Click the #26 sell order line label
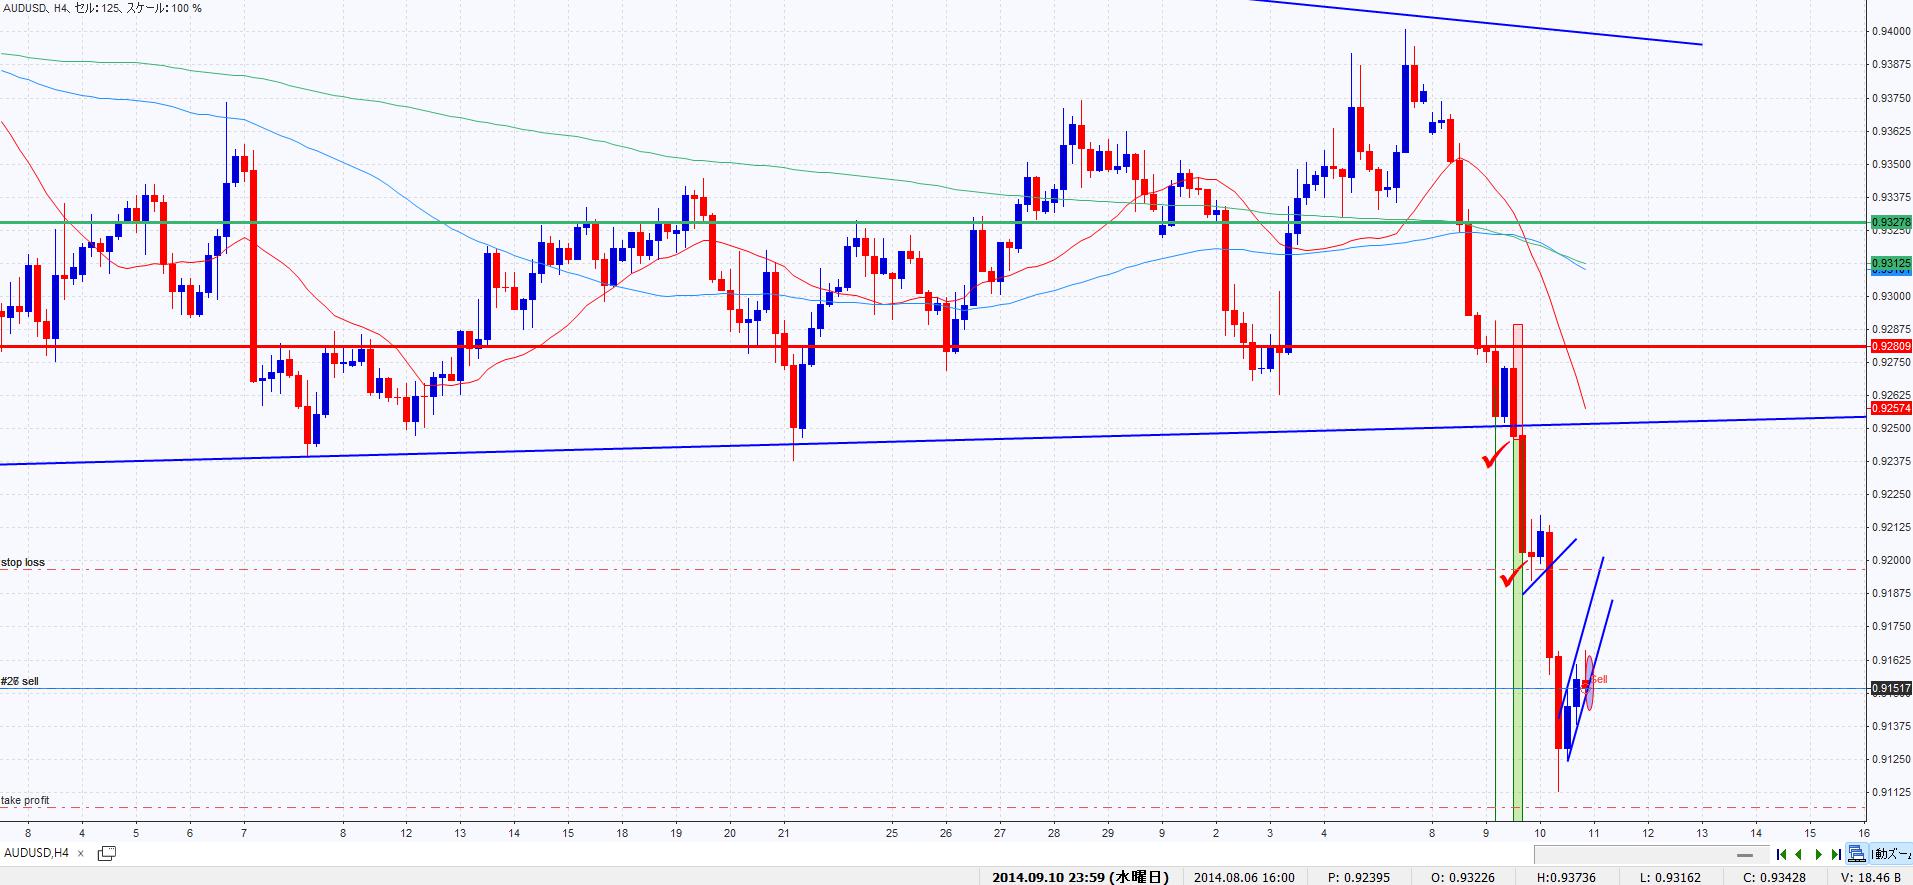This screenshot has width=1913, height=885. [x=20, y=681]
